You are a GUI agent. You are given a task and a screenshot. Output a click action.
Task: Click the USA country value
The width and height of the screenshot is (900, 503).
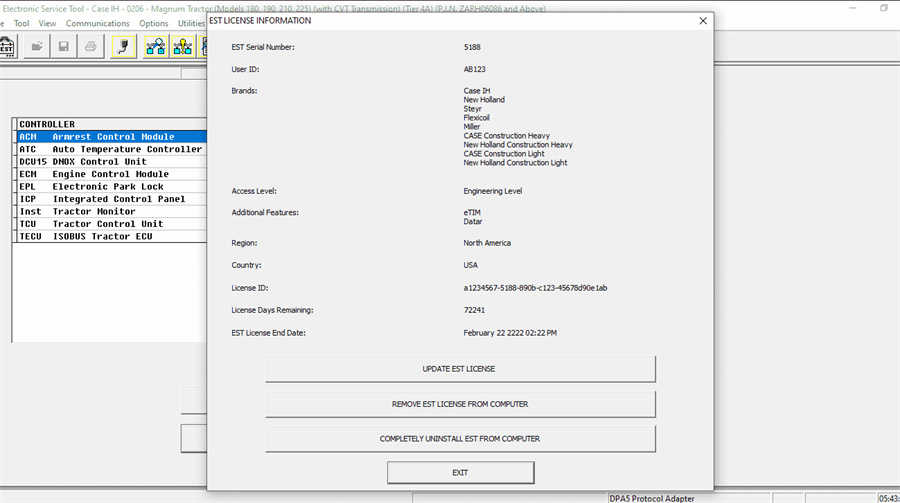(470, 265)
